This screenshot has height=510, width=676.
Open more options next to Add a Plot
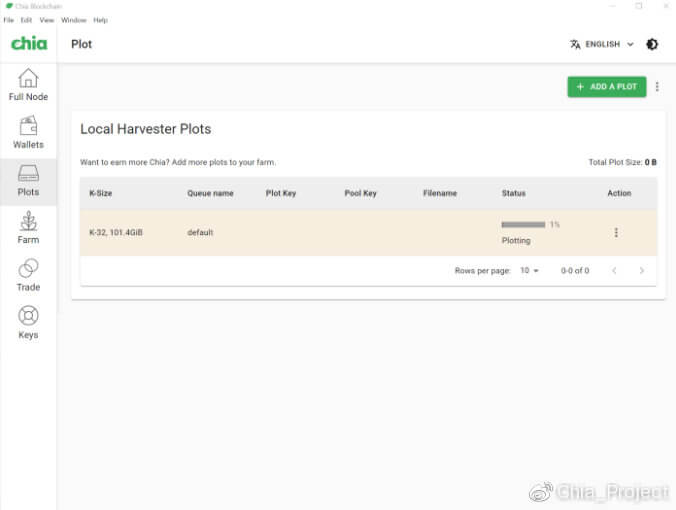tap(657, 87)
